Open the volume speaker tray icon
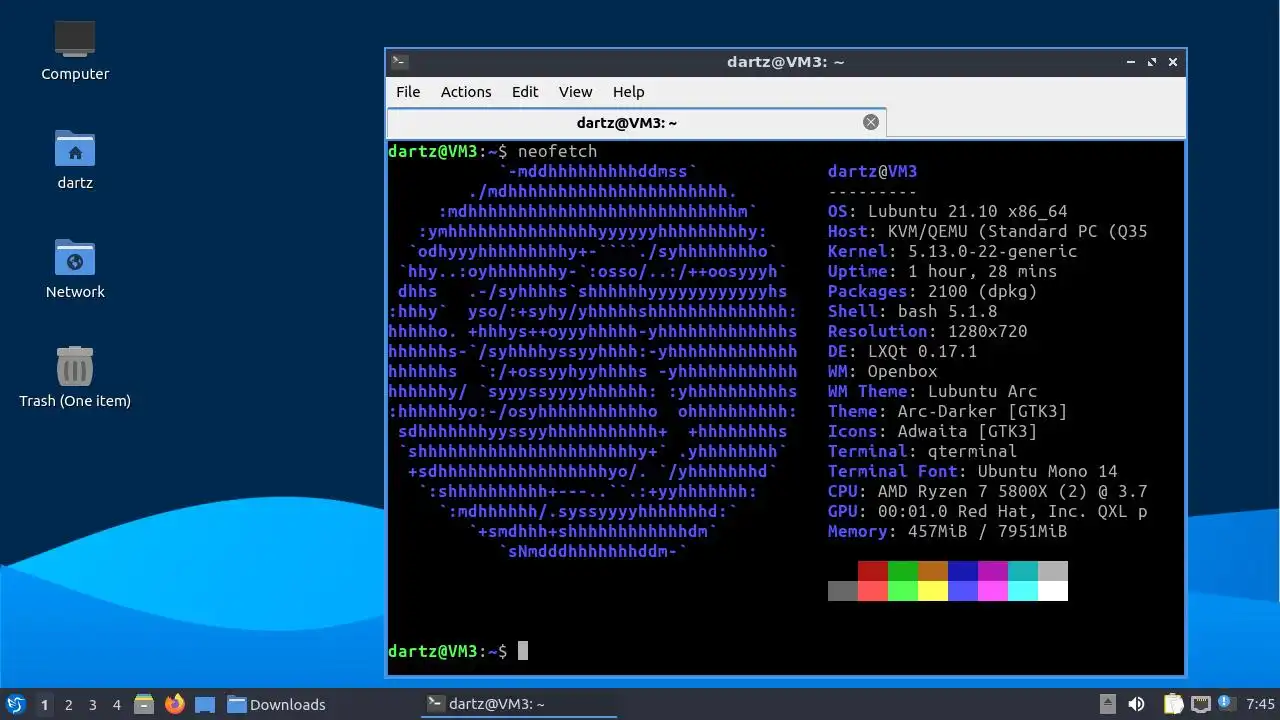The height and width of the screenshot is (720, 1280). (x=1136, y=704)
